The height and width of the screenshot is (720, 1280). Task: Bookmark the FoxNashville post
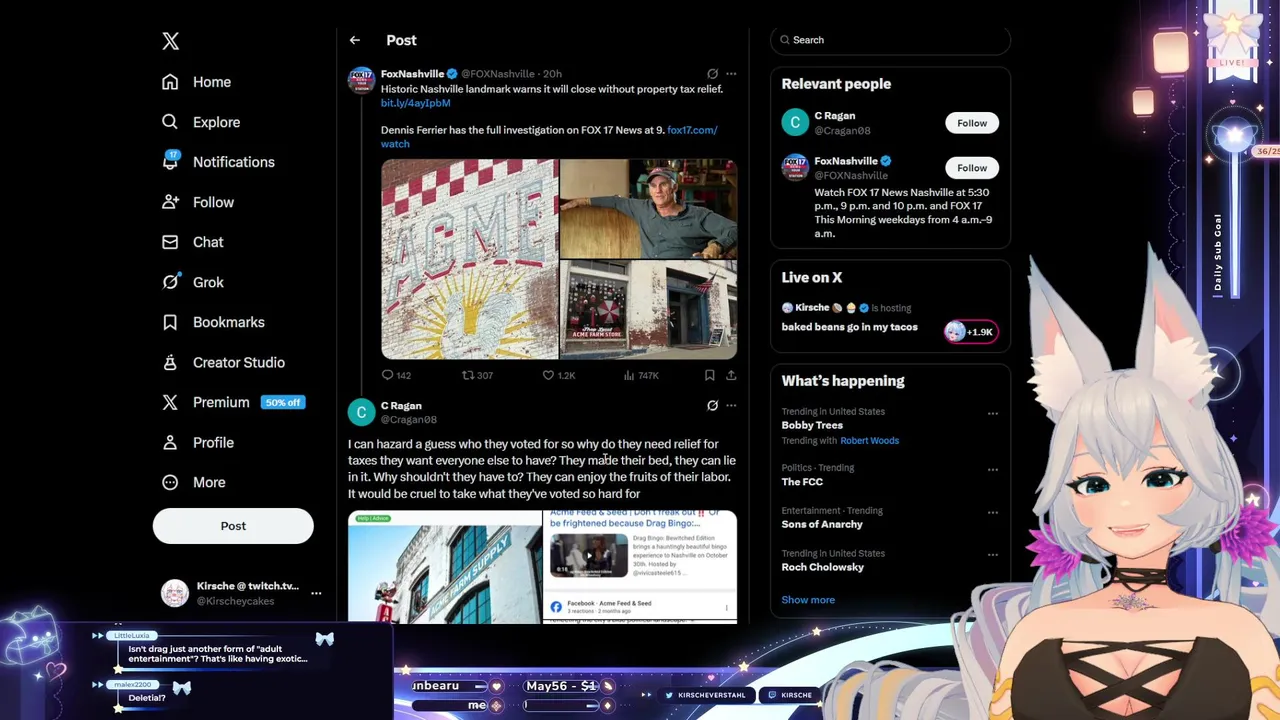coord(709,375)
